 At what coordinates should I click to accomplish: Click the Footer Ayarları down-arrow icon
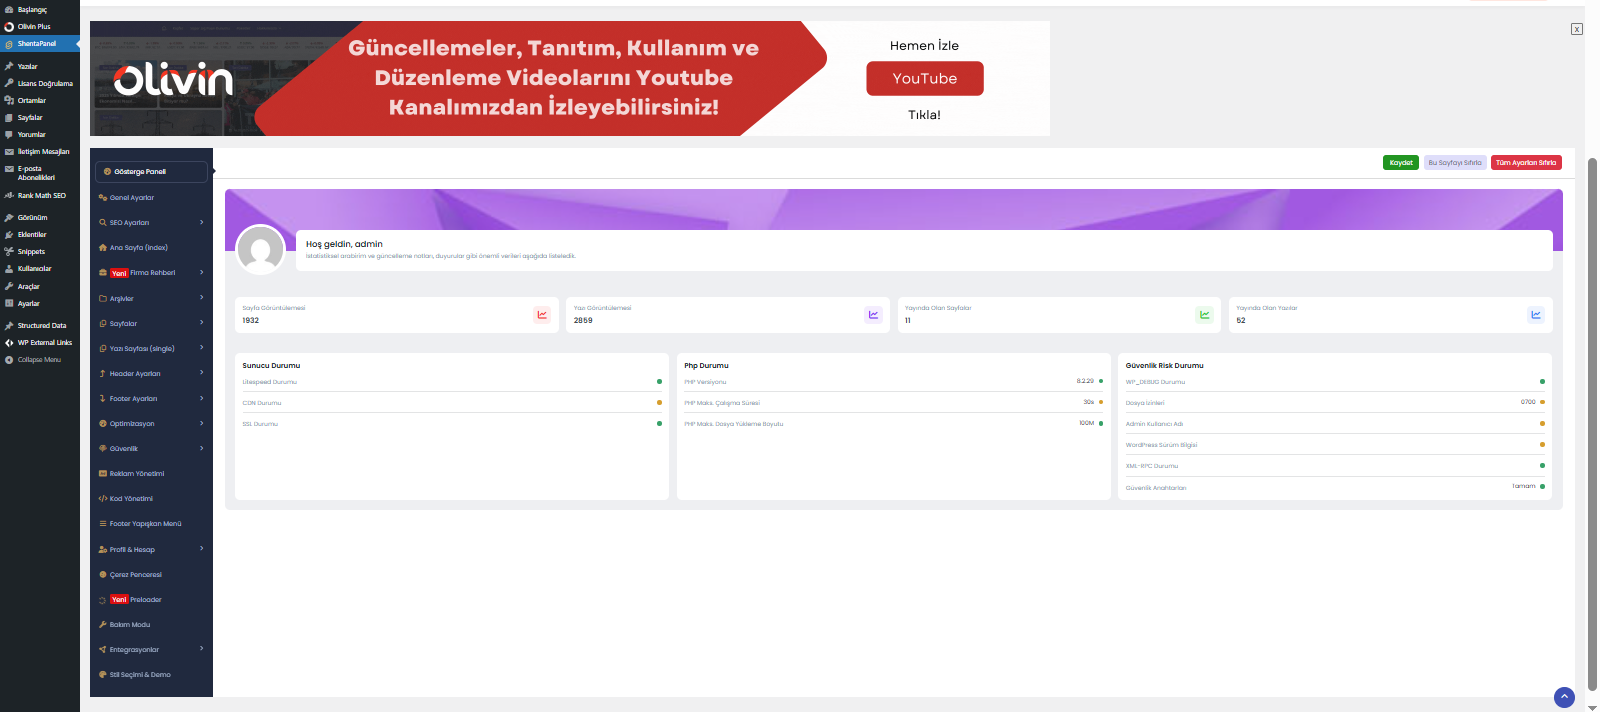pos(103,399)
